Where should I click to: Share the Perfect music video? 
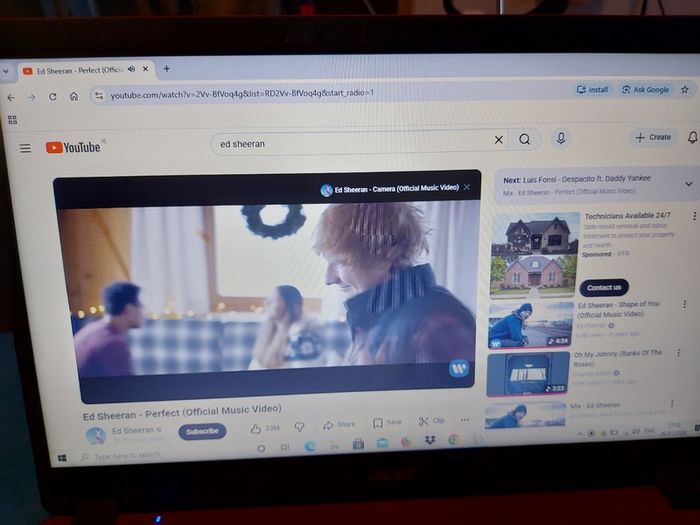339,425
